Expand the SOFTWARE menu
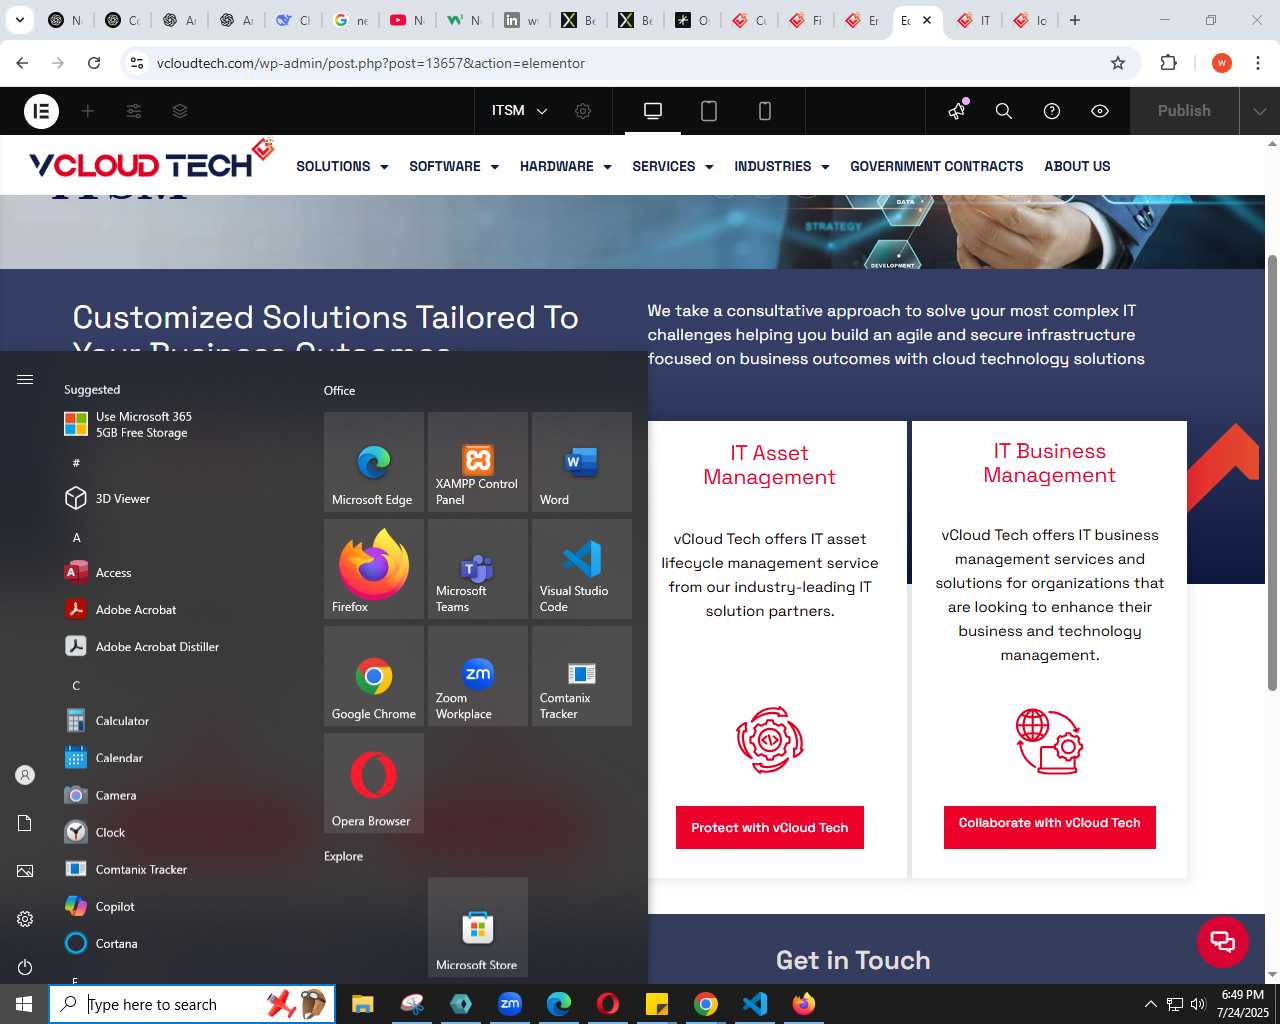Viewport: 1280px width, 1024px height. 454,166
